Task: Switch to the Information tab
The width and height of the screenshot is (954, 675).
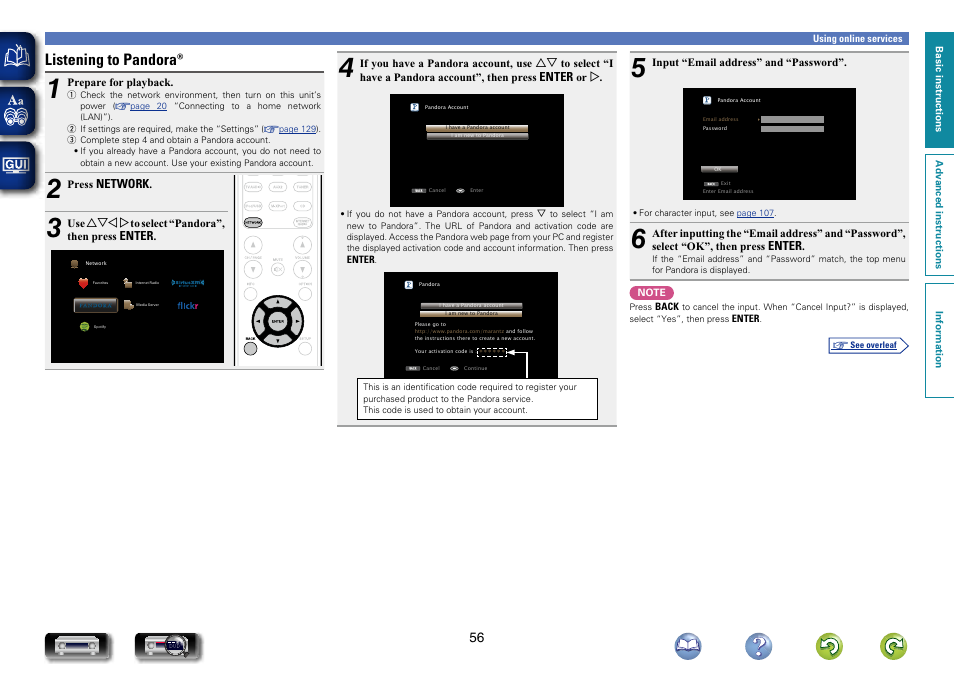Action: [x=939, y=340]
